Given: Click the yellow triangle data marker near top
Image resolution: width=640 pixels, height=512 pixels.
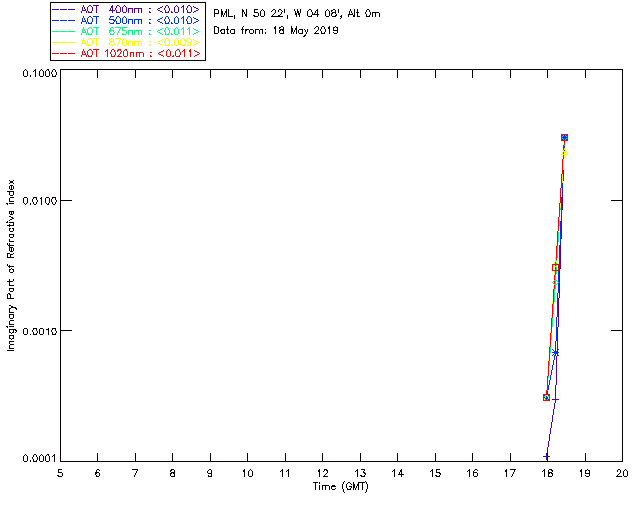Looking at the screenshot, I should coord(565,152).
